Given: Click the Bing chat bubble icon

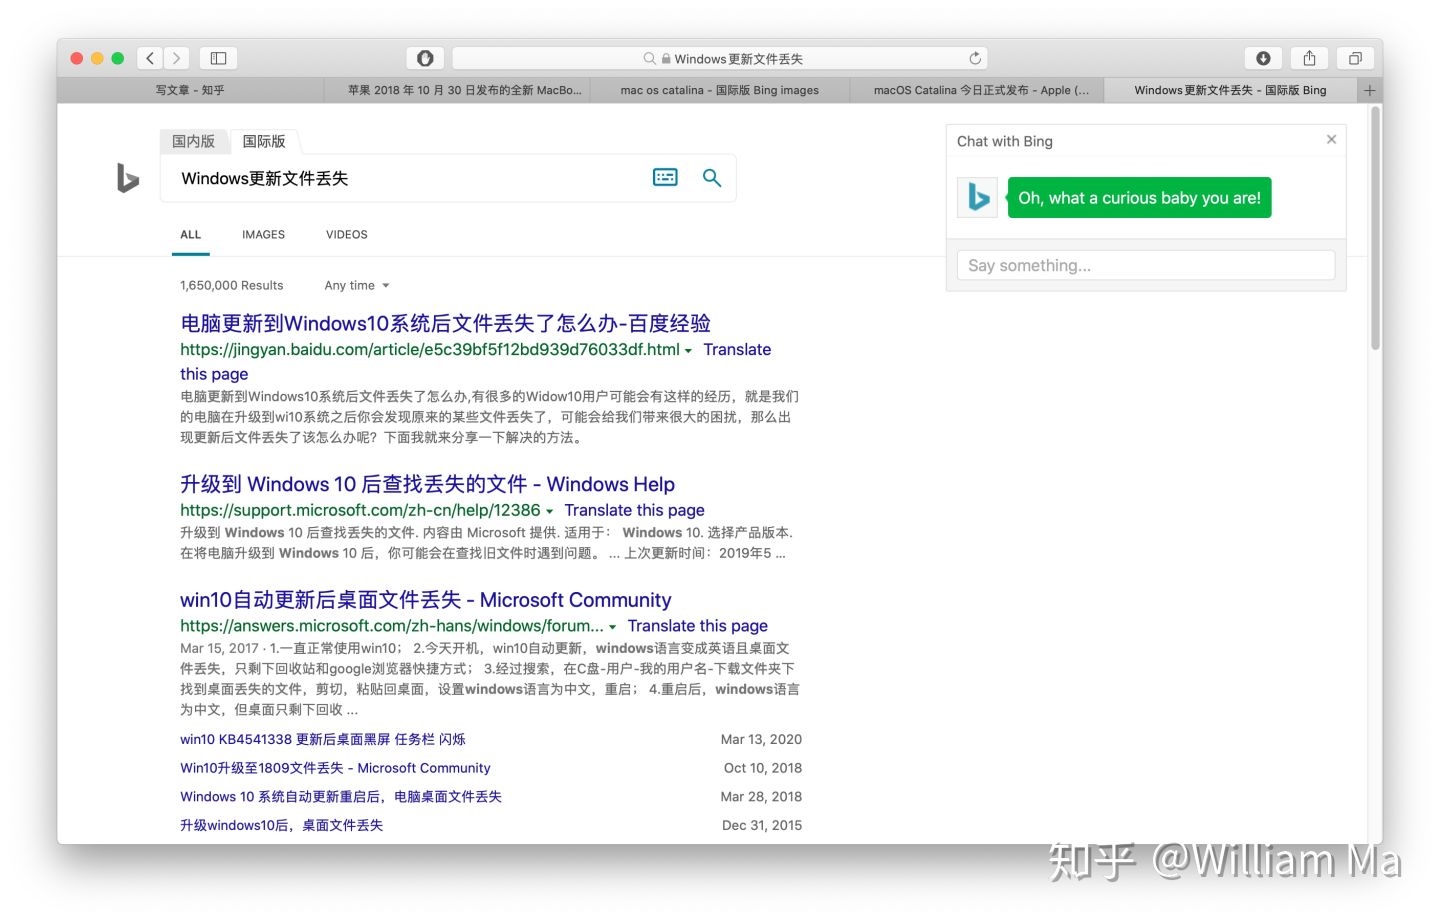Looking at the screenshot, I should point(976,197).
